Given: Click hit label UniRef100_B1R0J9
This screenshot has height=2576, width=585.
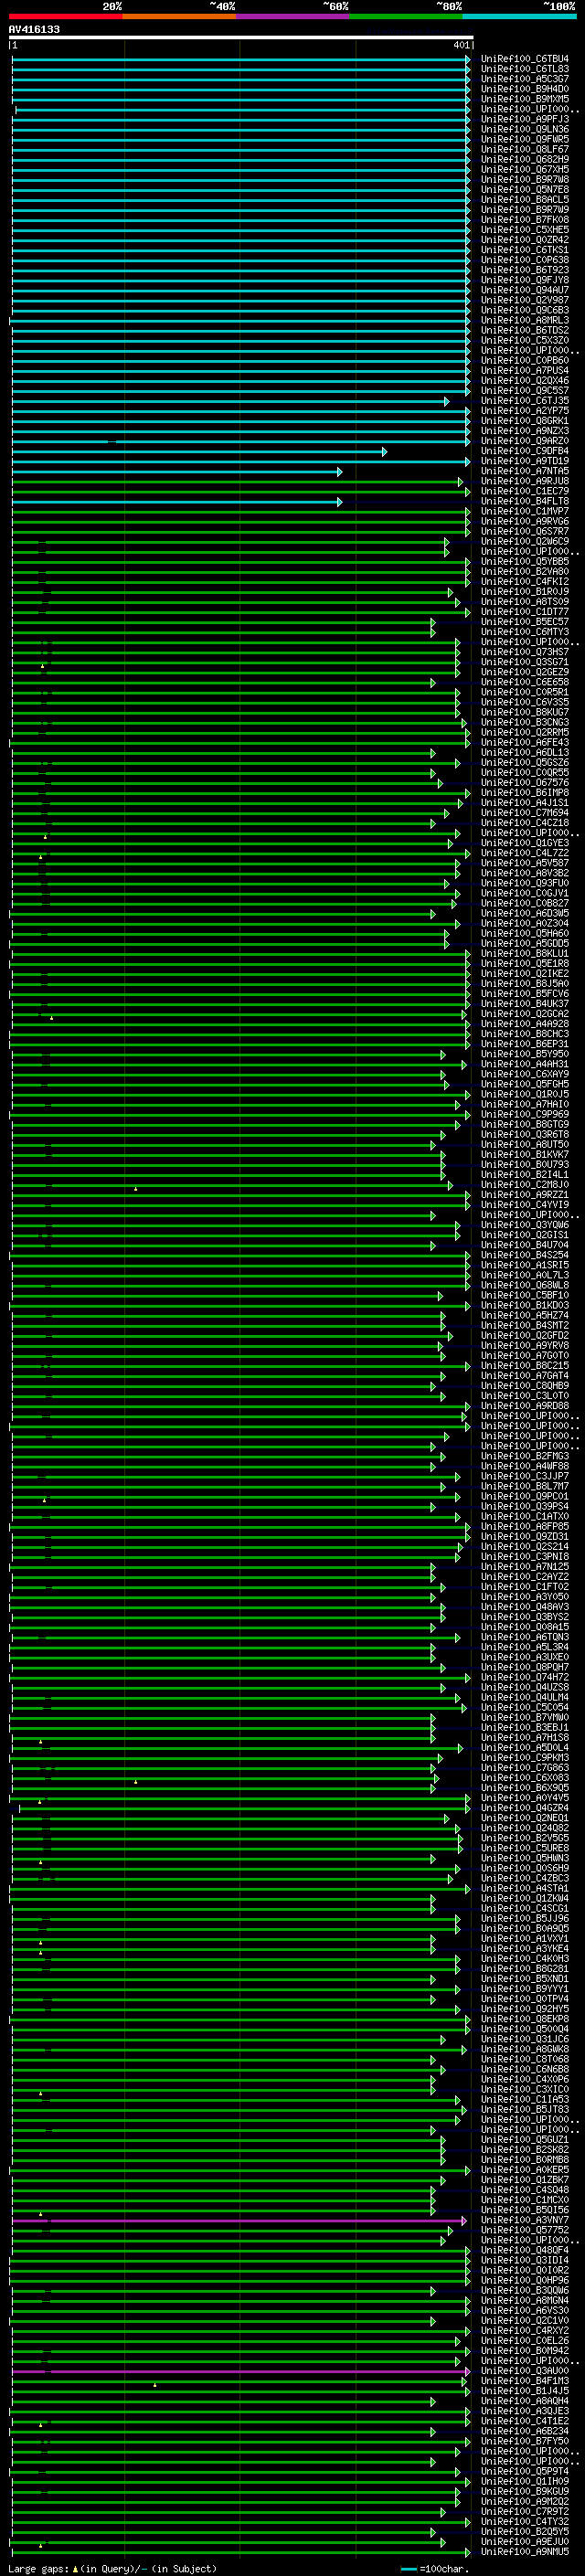Looking at the screenshot, I should pyautogui.click(x=524, y=591).
